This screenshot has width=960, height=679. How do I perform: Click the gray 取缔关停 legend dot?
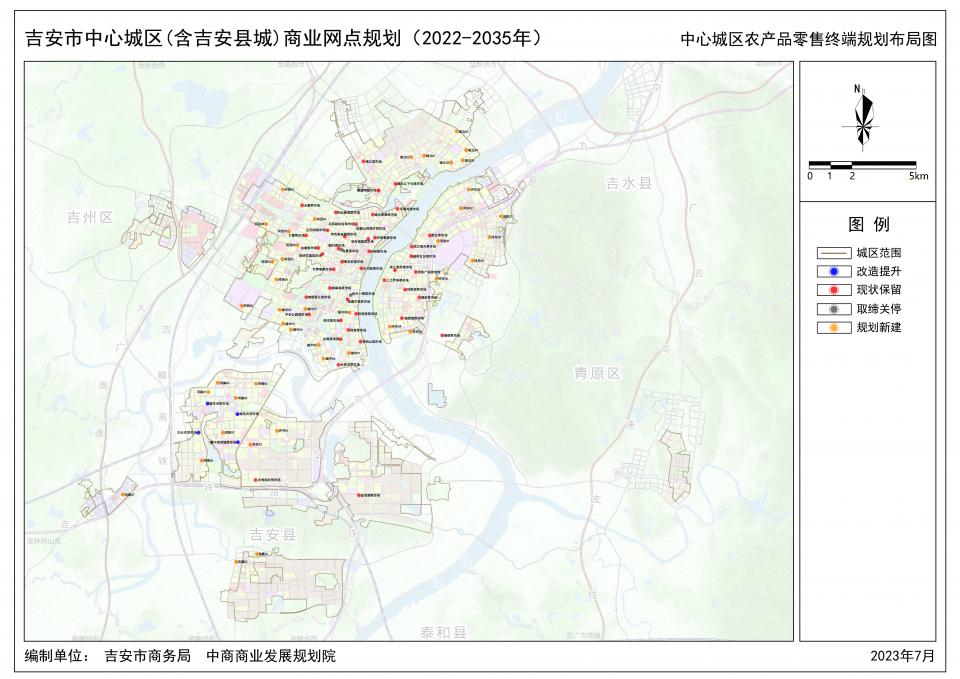click(x=832, y=309)
